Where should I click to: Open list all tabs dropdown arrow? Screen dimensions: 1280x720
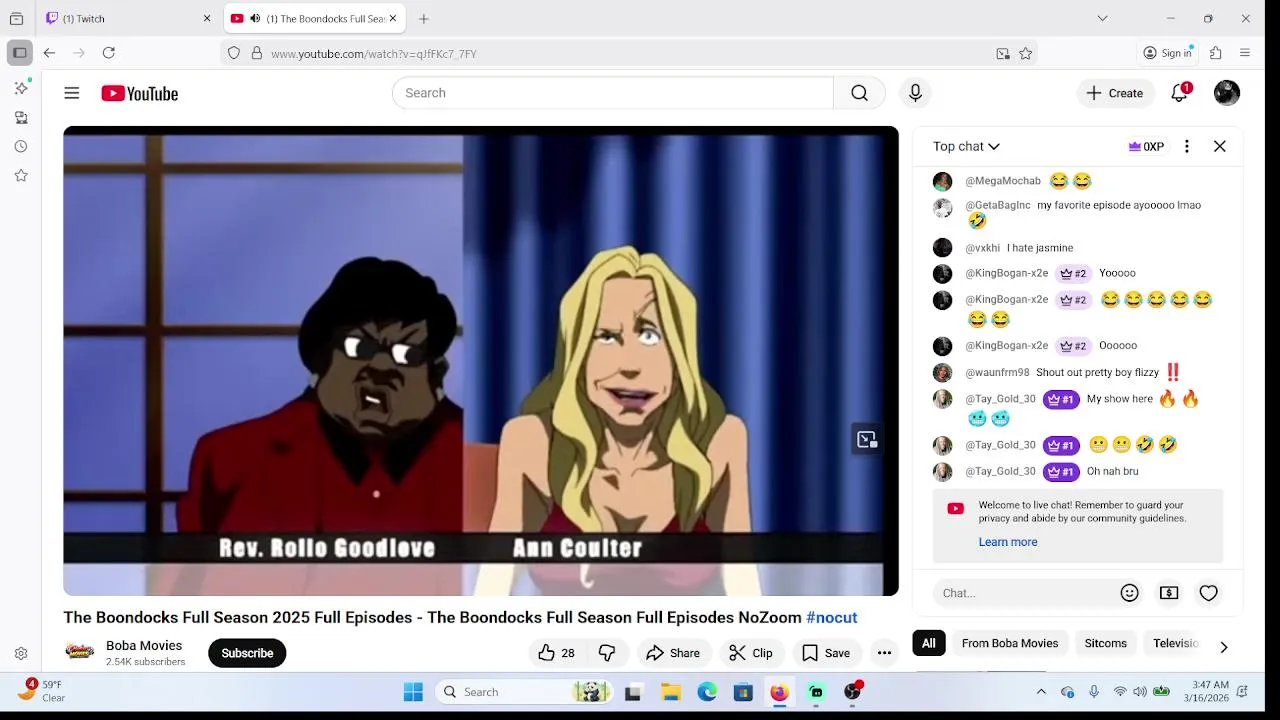[x=1102, y=18]
